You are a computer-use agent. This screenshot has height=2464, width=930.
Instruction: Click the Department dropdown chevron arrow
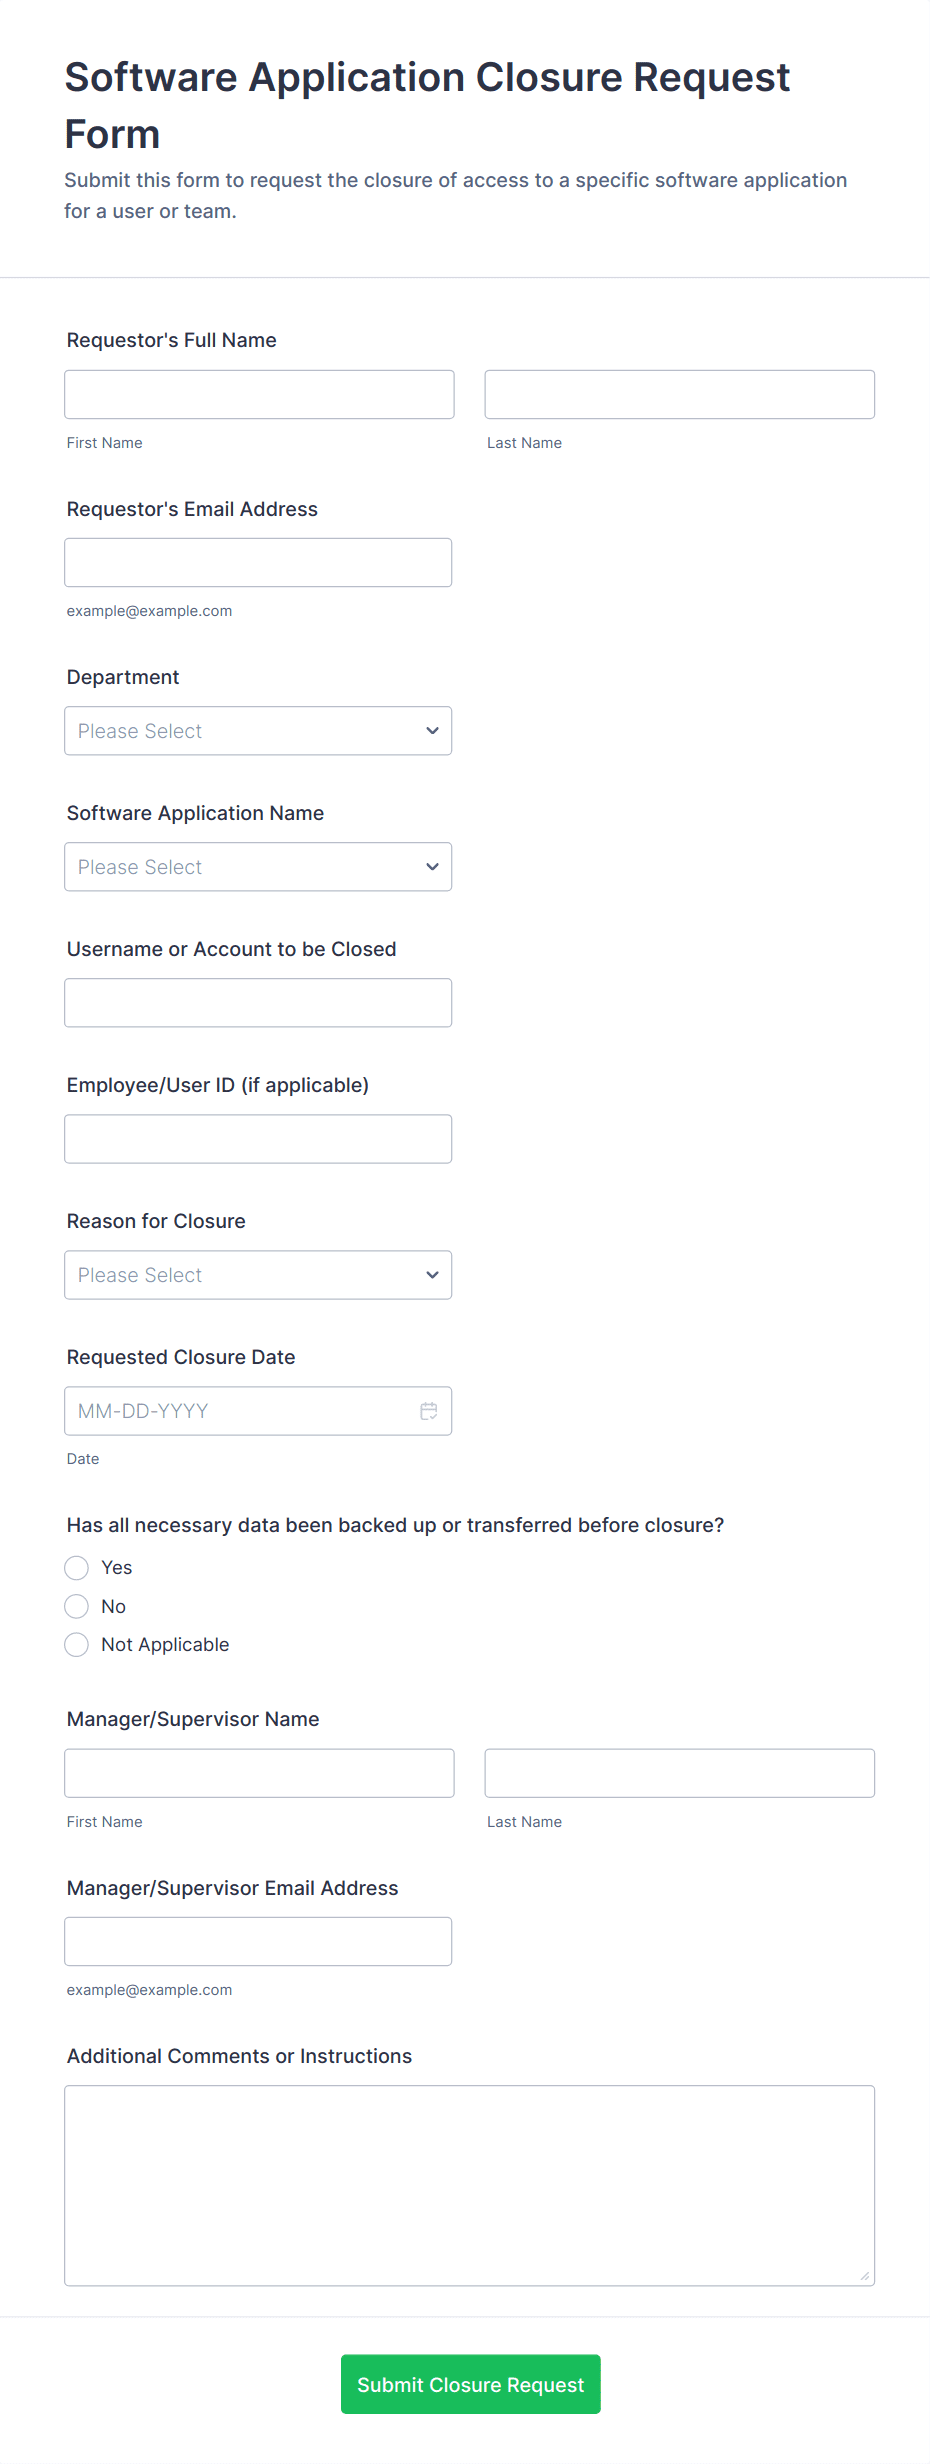[x=432, y=731]
